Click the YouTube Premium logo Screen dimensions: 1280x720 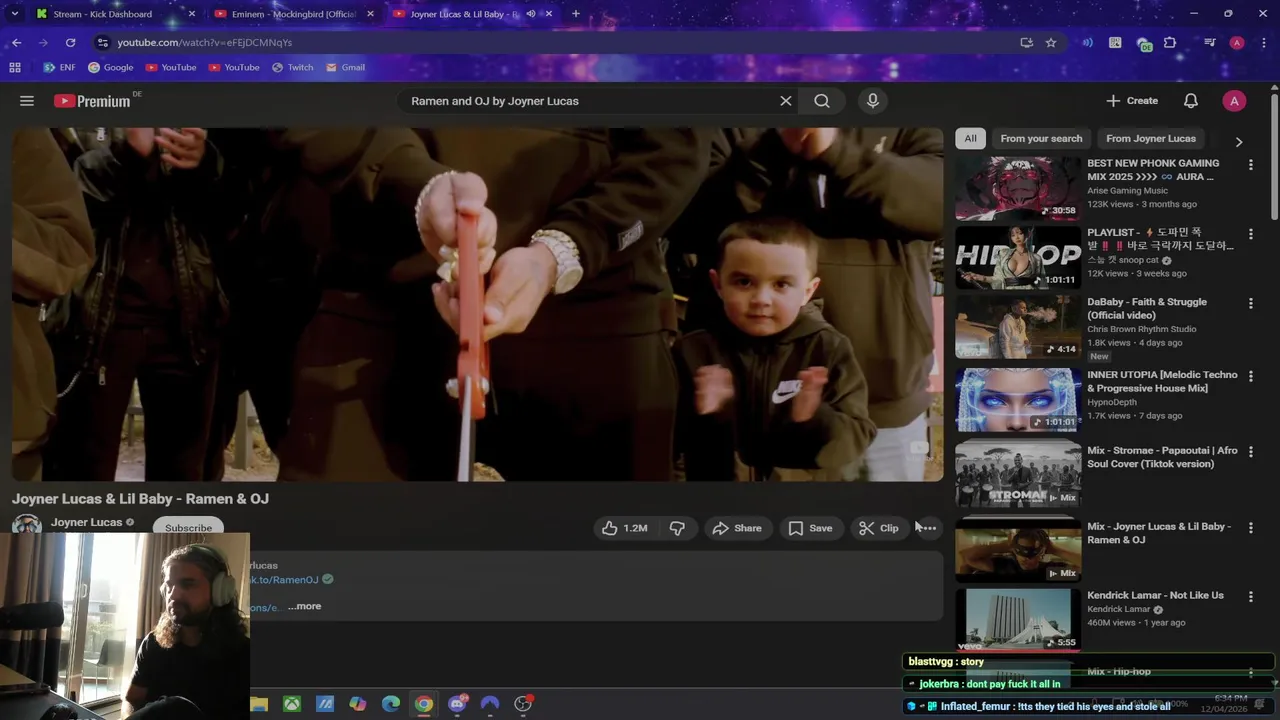coord(92,101)
